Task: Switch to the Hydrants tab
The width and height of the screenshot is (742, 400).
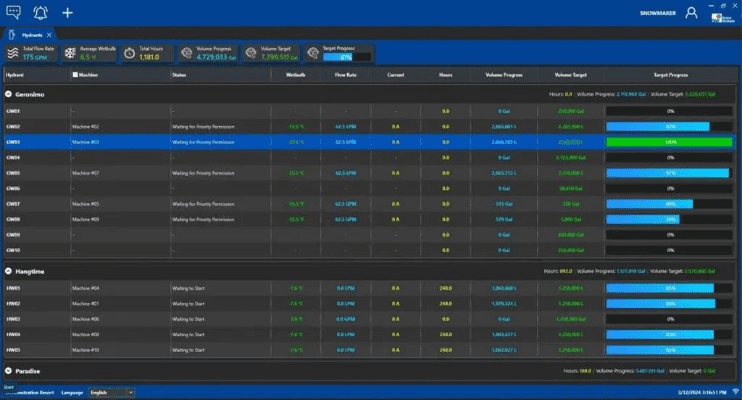Action: point(32,33)
